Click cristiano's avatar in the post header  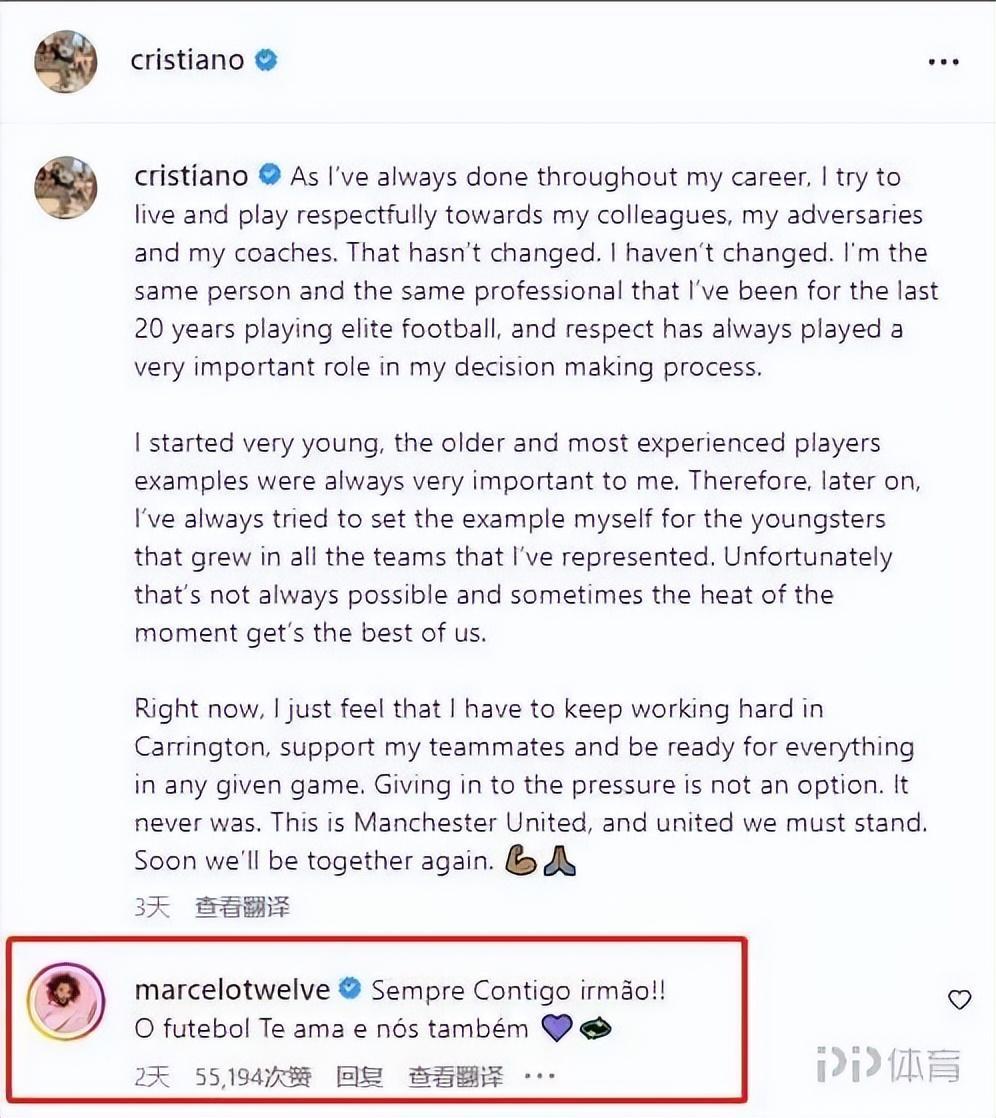pyautogui.click(x=66, y=61)
